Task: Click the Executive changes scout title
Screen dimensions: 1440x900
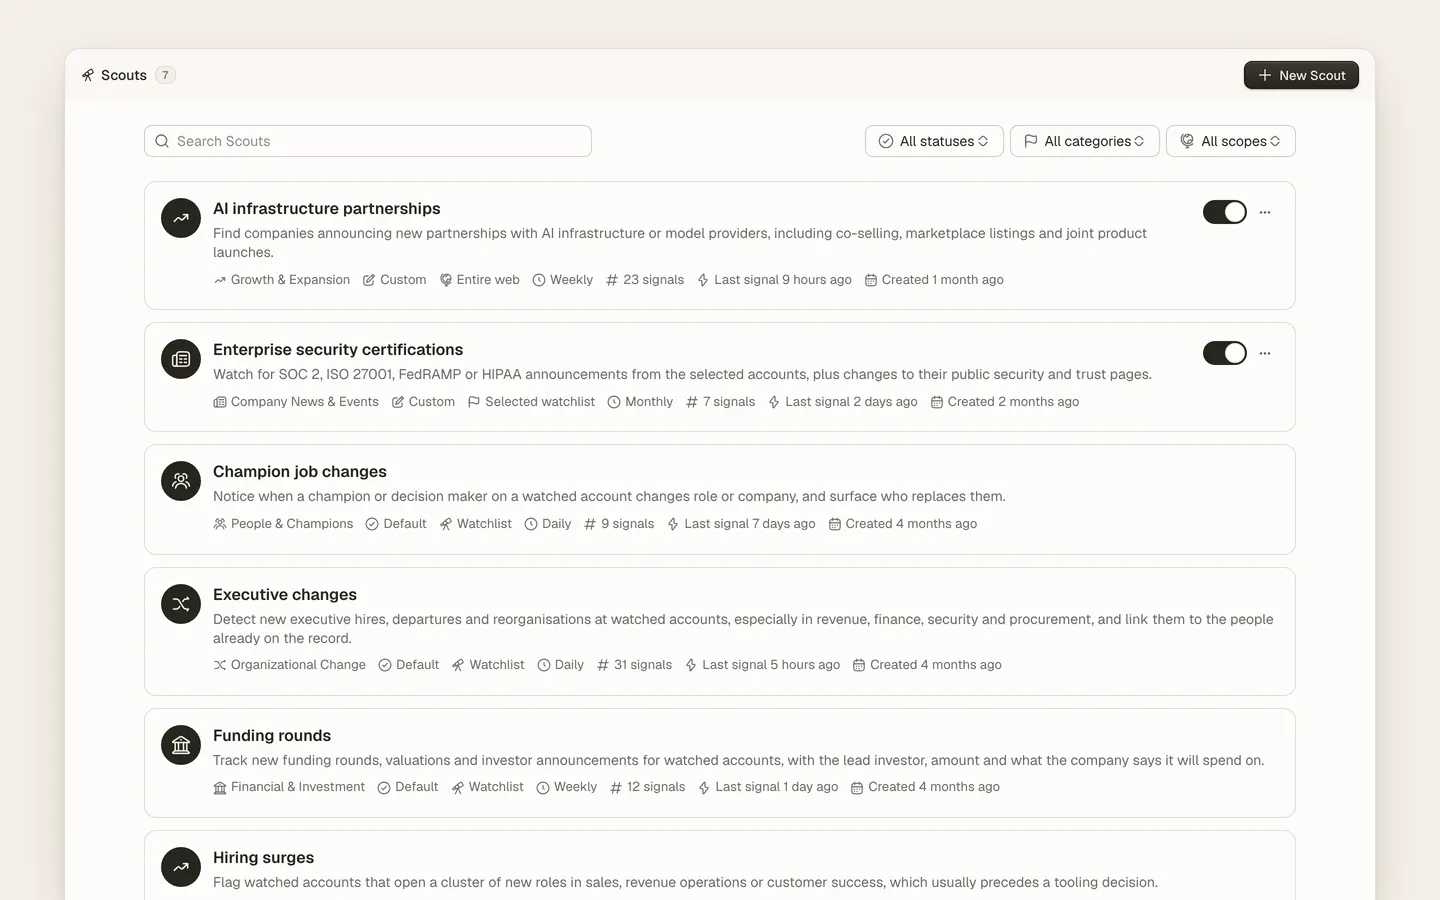Action: click(x=285, y=595)
